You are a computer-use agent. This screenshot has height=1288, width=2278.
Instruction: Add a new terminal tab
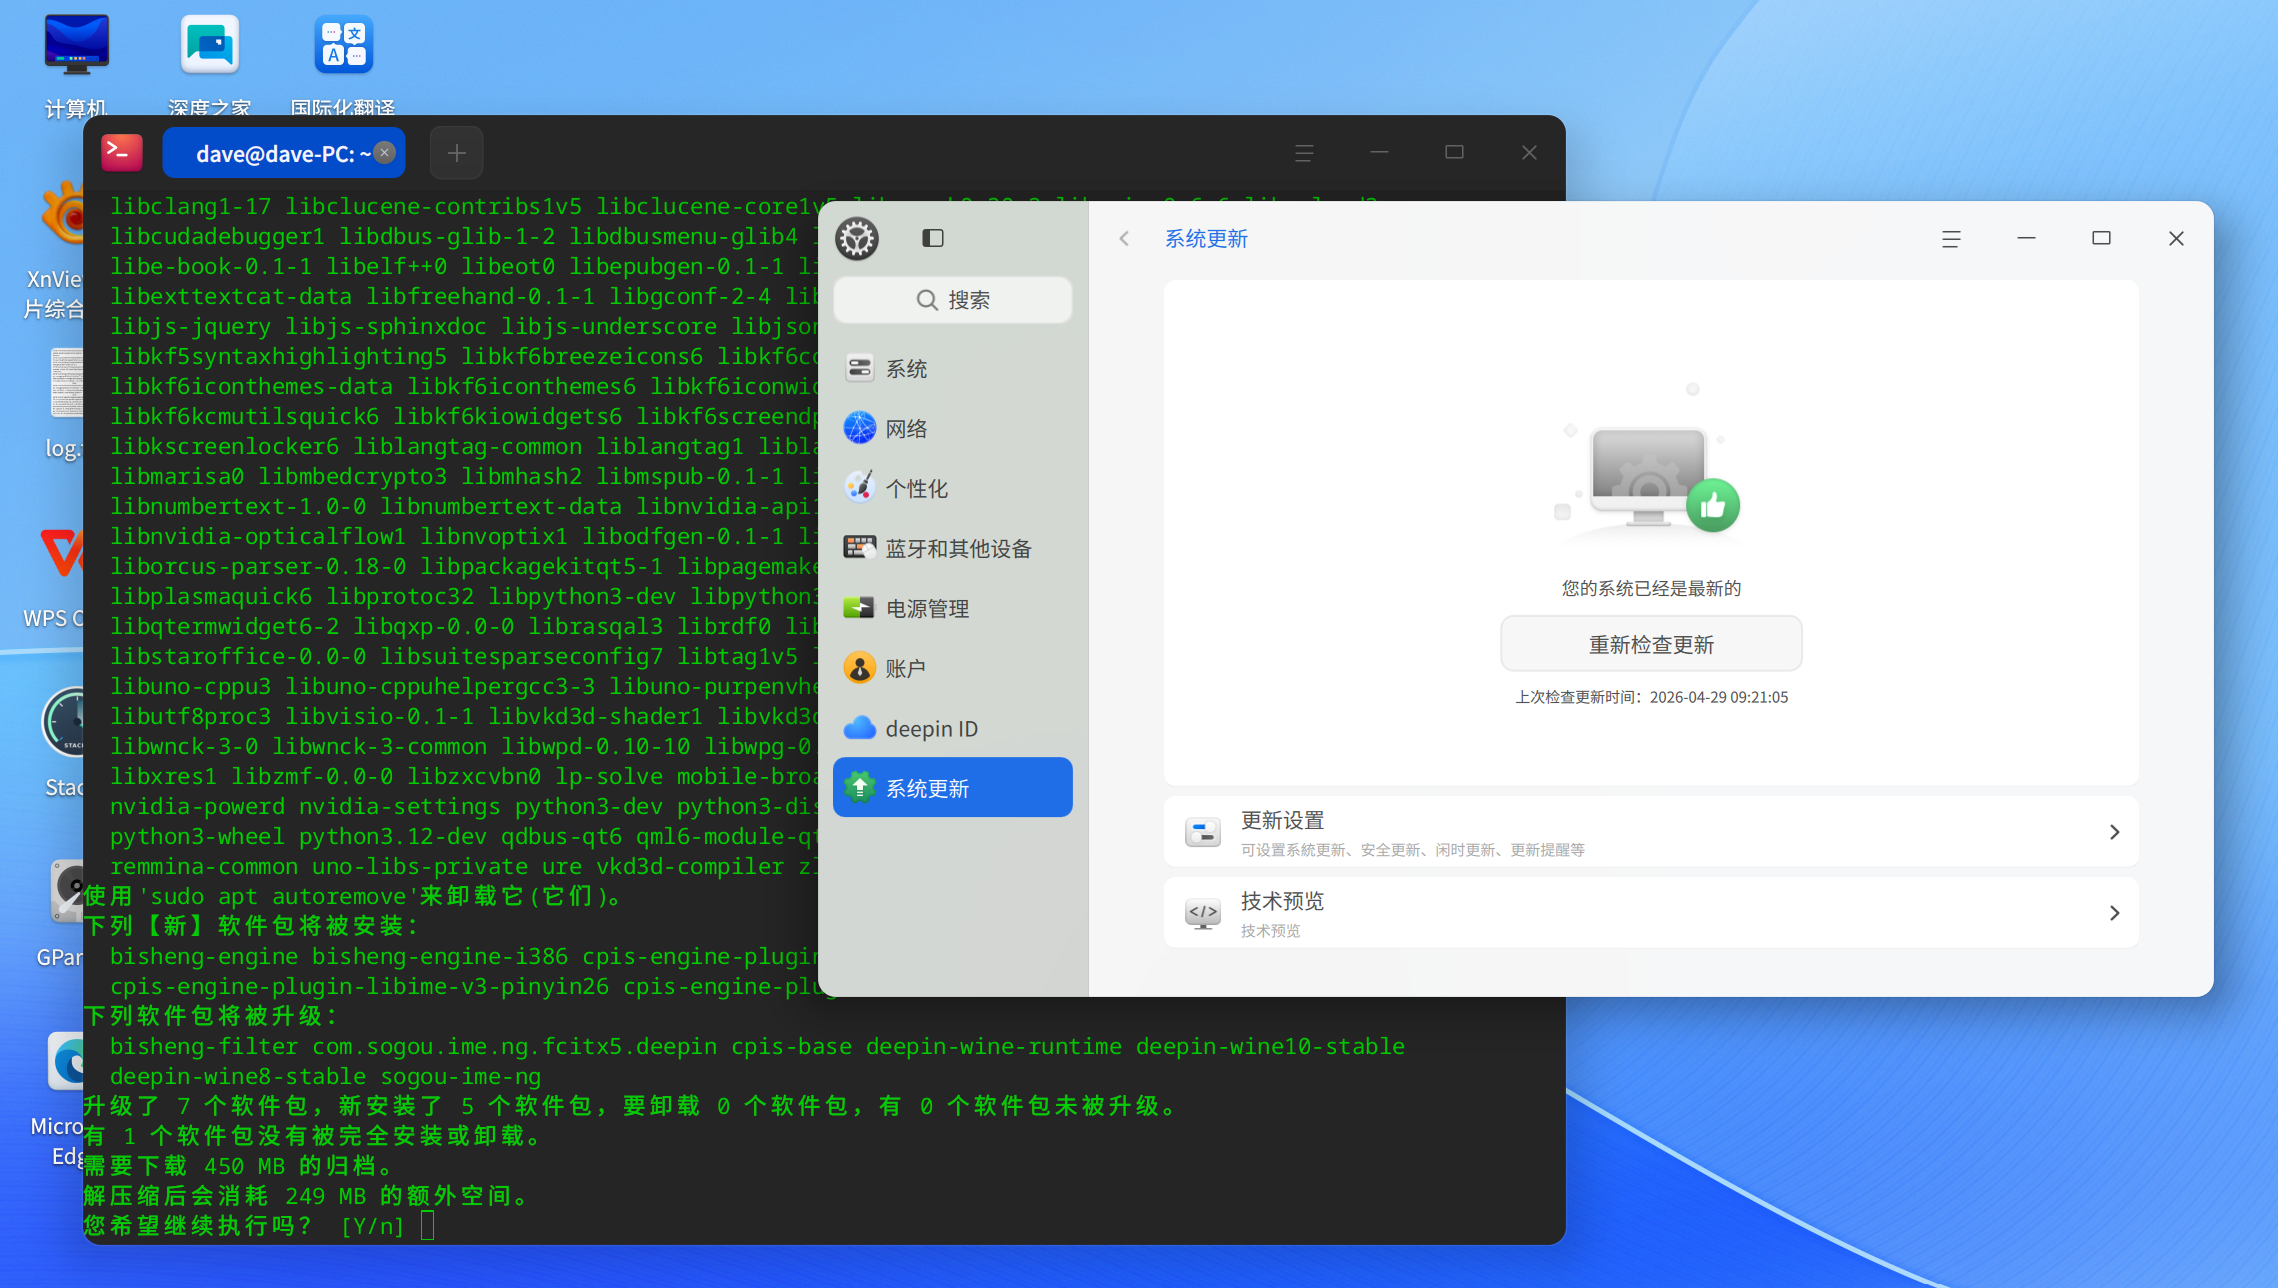(456, 153)
